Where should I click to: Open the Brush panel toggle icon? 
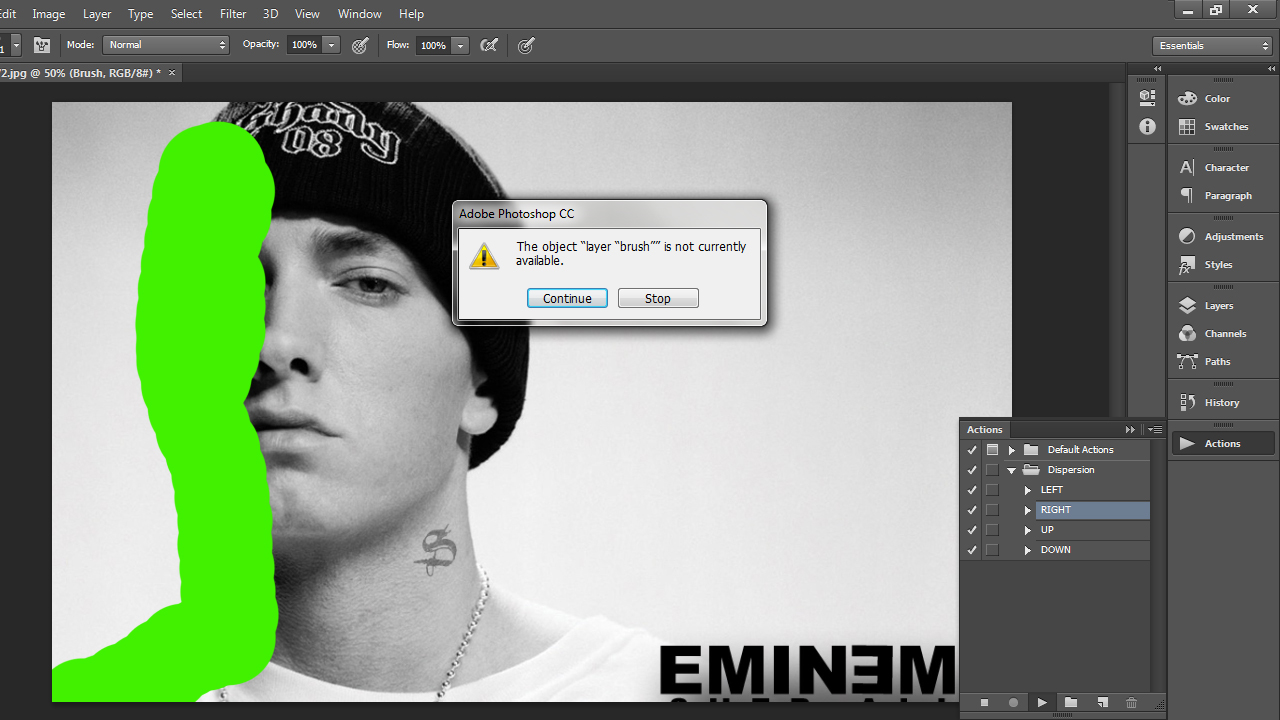[42, 45]
